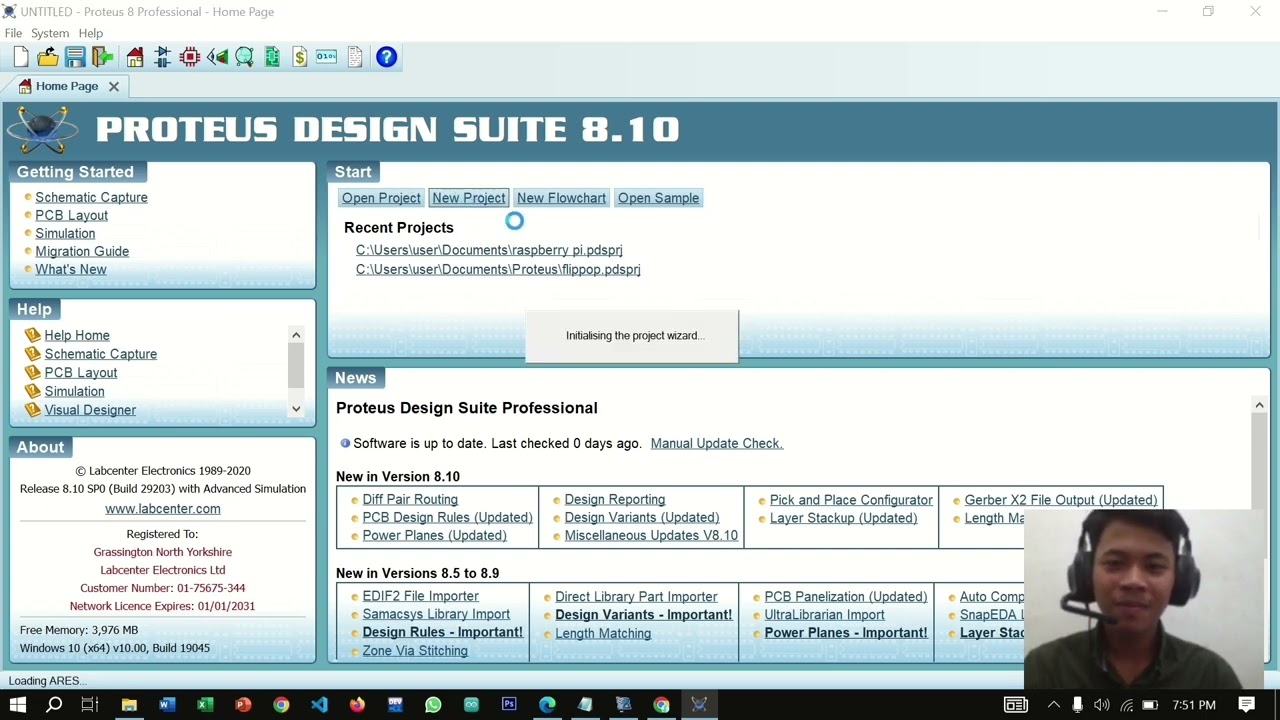The width and height of the screenshot is (1280, 720).
Task: Open PCB Layout in Getting Started
Action: point(71,215)
